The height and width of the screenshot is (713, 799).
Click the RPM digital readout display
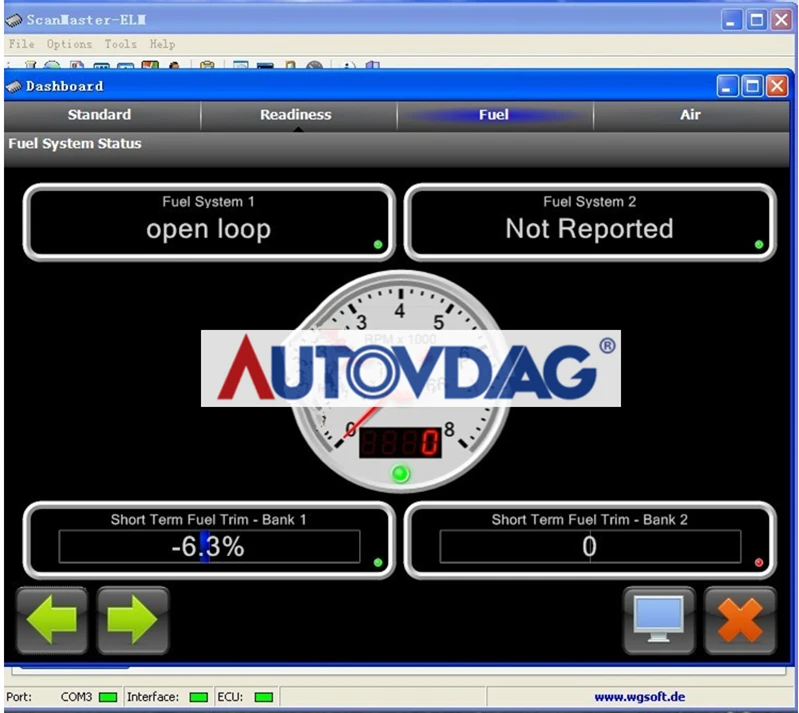pos(401,442)
